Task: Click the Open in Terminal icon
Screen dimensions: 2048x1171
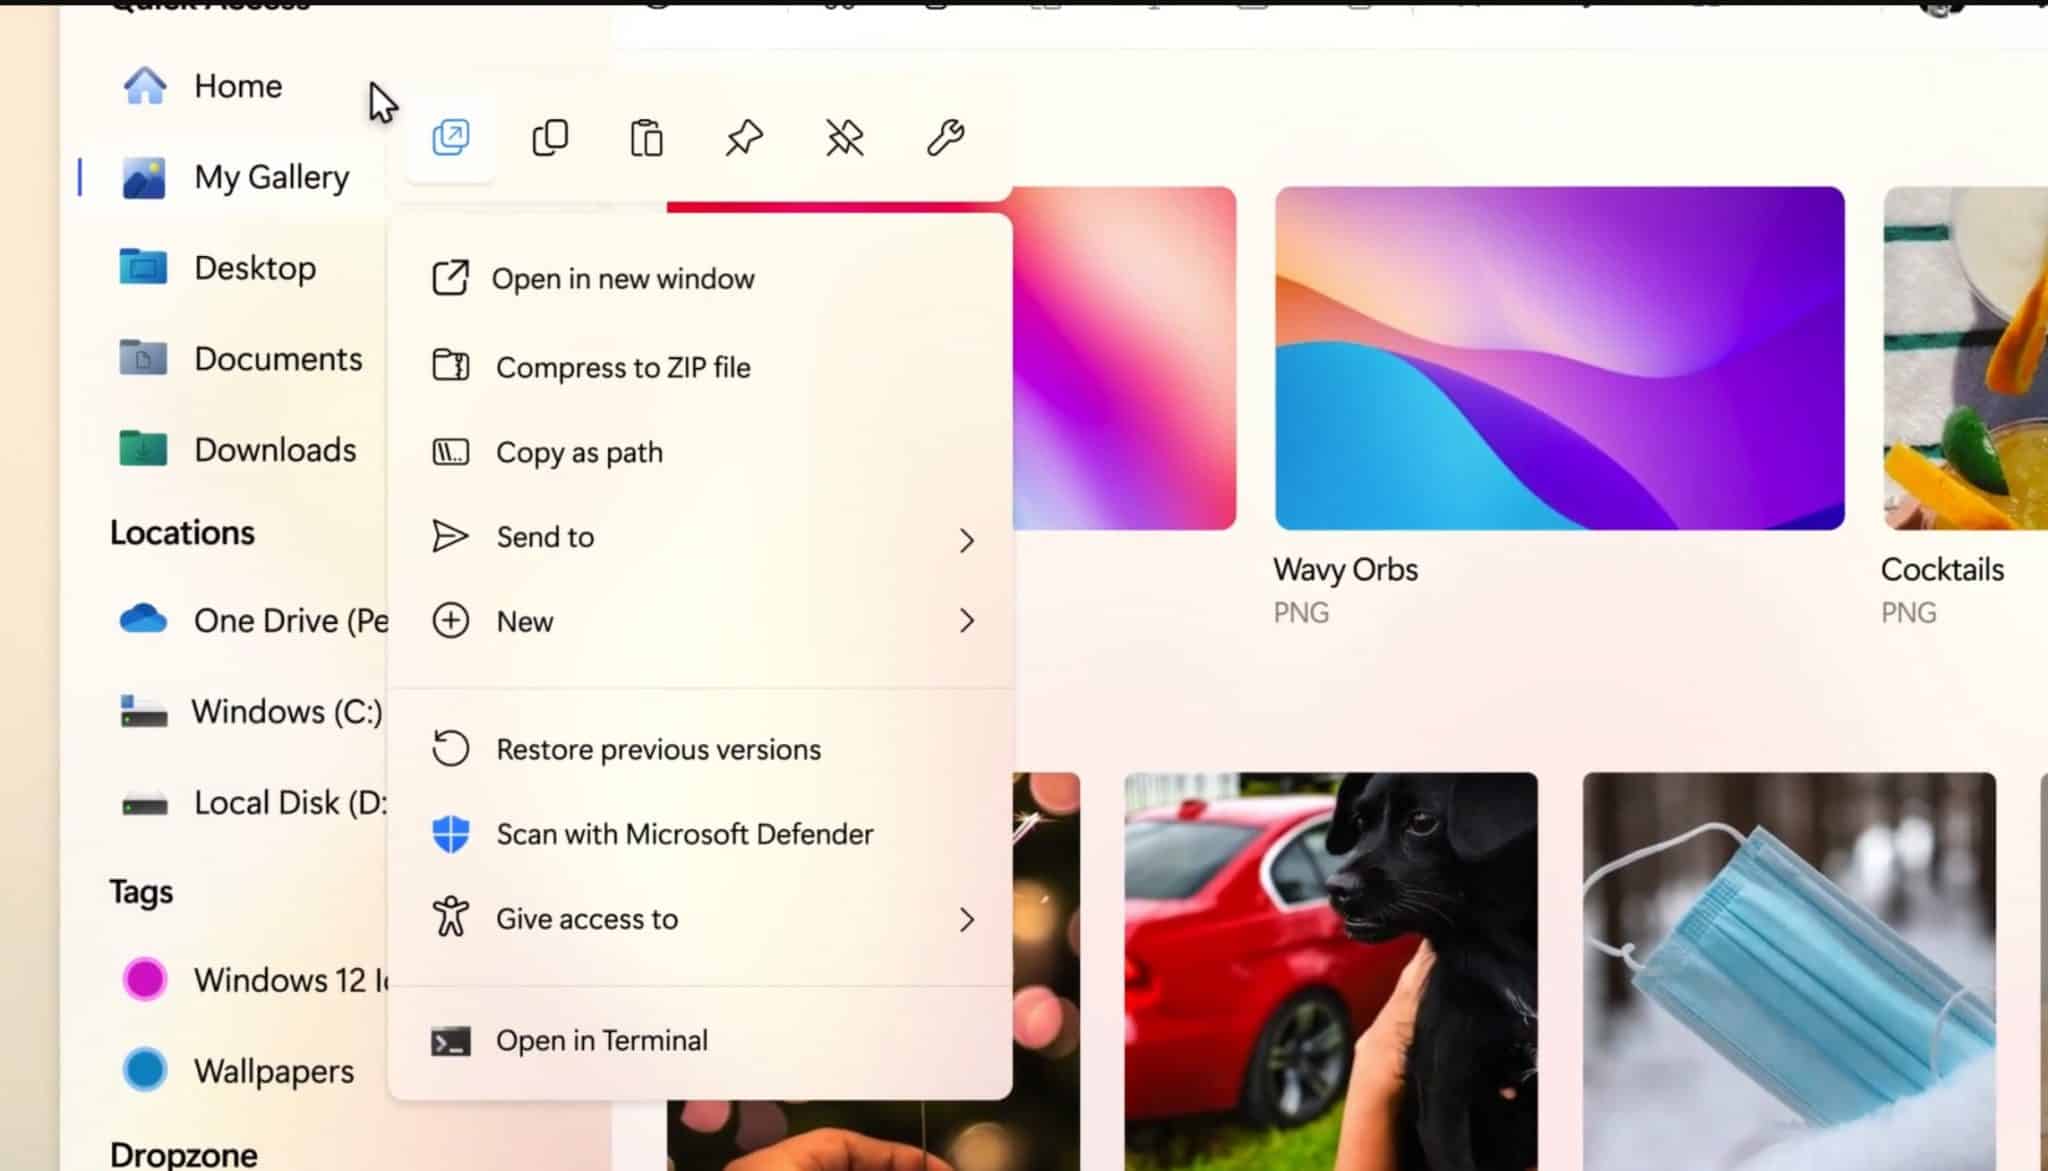Action: tap(451, 1040)
